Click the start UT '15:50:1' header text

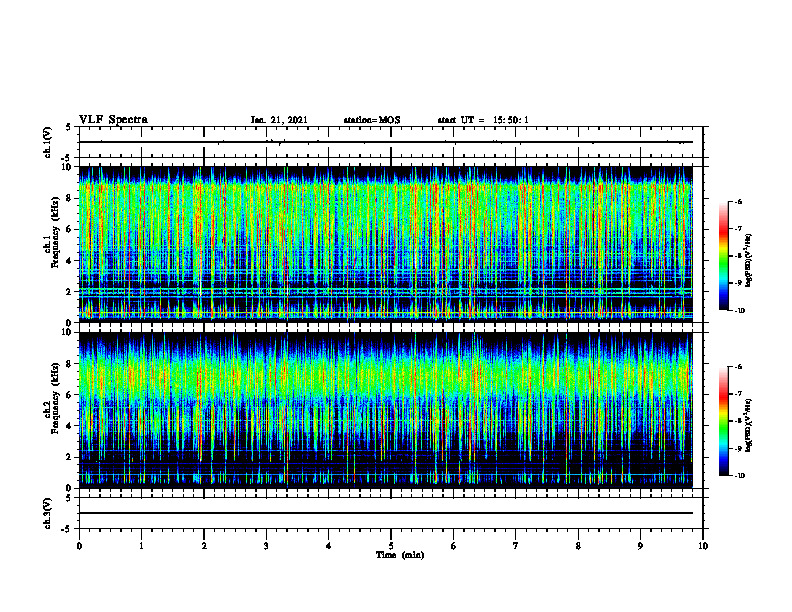click(x=511, y=120)
